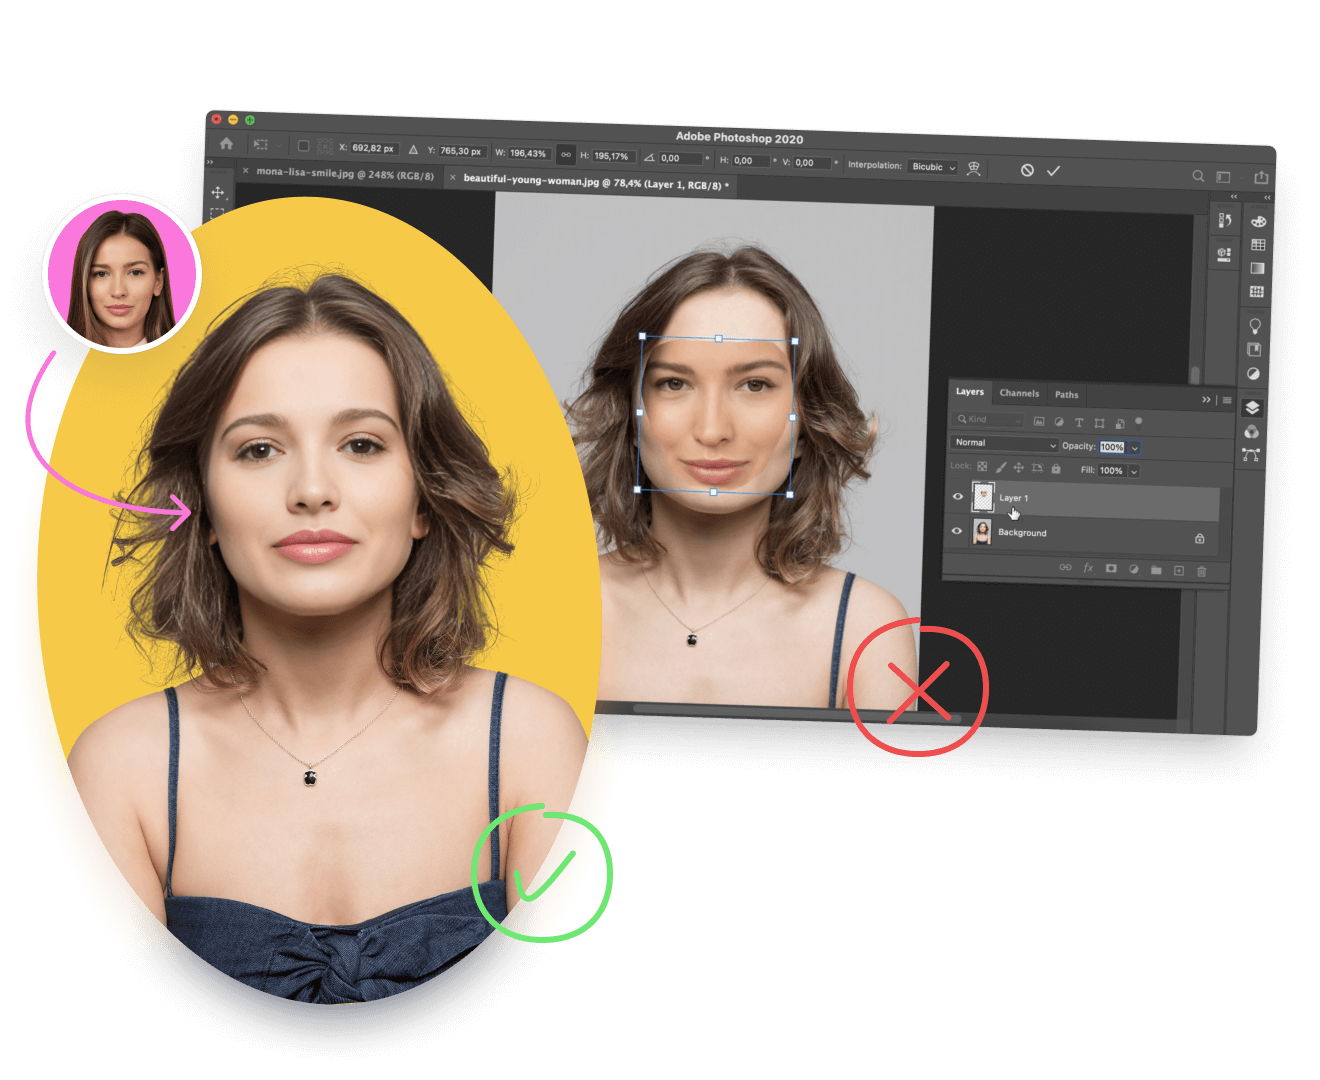Open the Libraries panel icon
1320x1080 pixels.
[x=1254, y=350]
